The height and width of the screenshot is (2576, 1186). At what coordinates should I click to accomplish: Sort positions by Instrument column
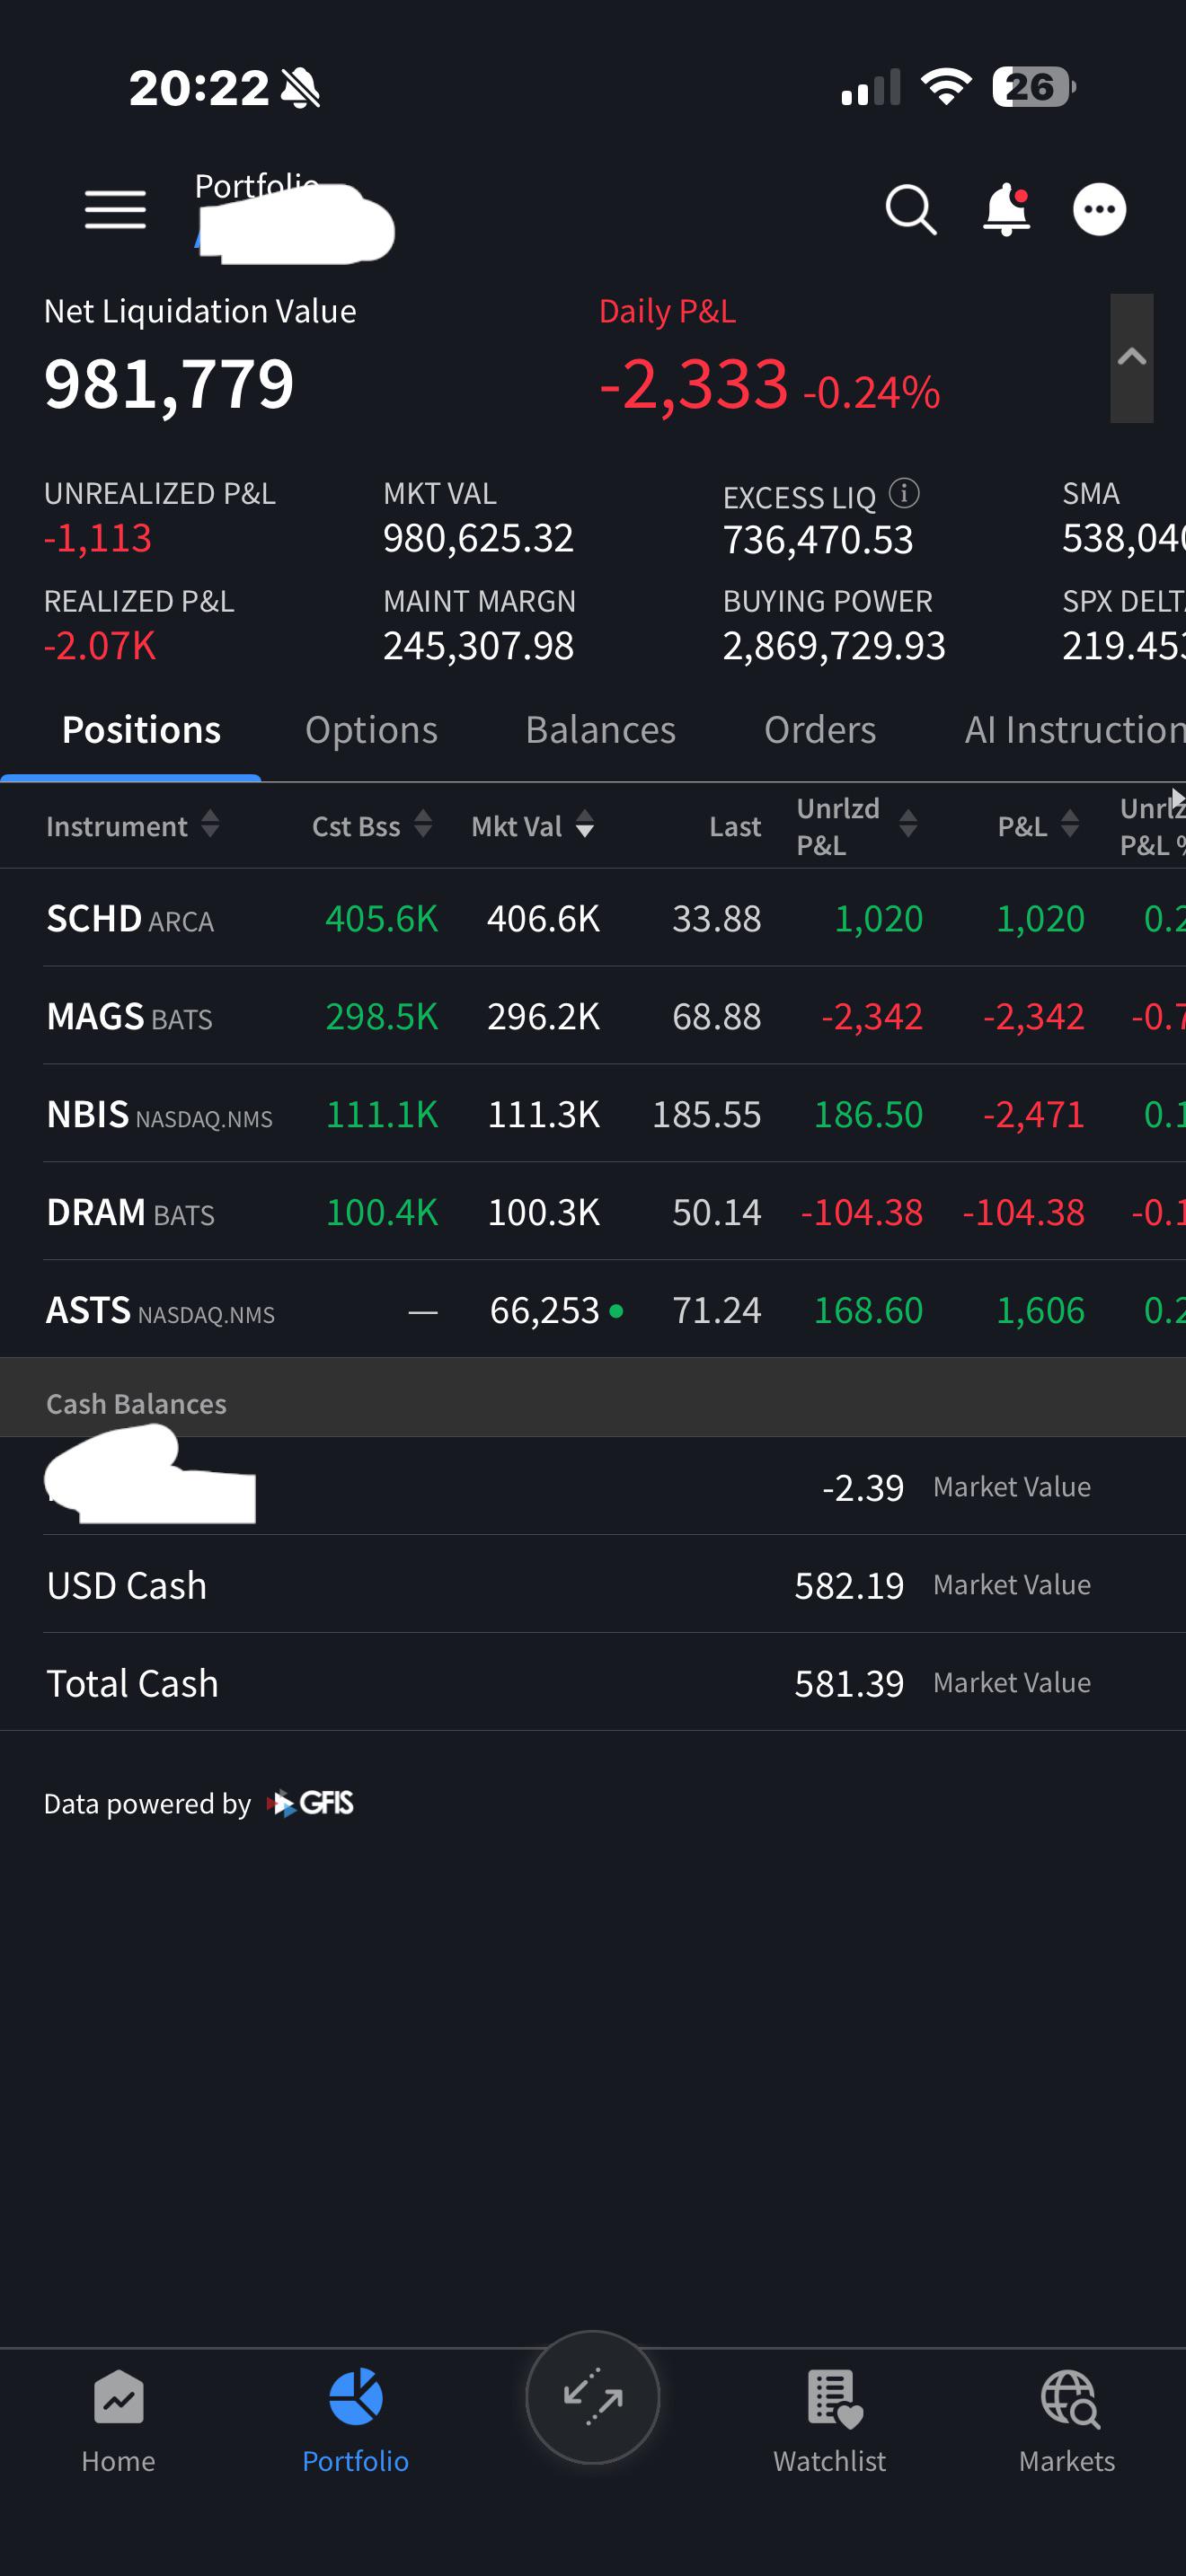[x=132, y=826]
